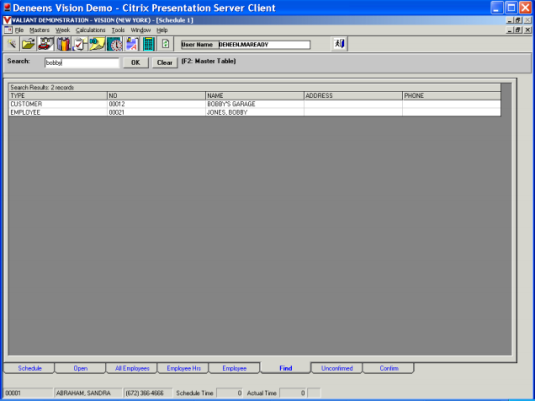Click the OK search button
535x401 pixels.
coord(136,62)
